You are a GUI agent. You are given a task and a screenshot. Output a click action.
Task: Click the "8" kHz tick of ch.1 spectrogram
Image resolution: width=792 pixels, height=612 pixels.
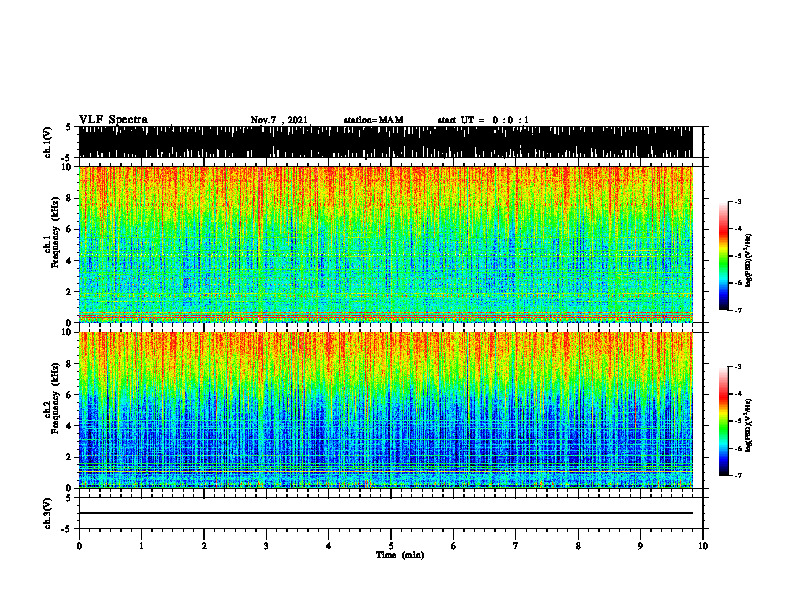(68, 198)
